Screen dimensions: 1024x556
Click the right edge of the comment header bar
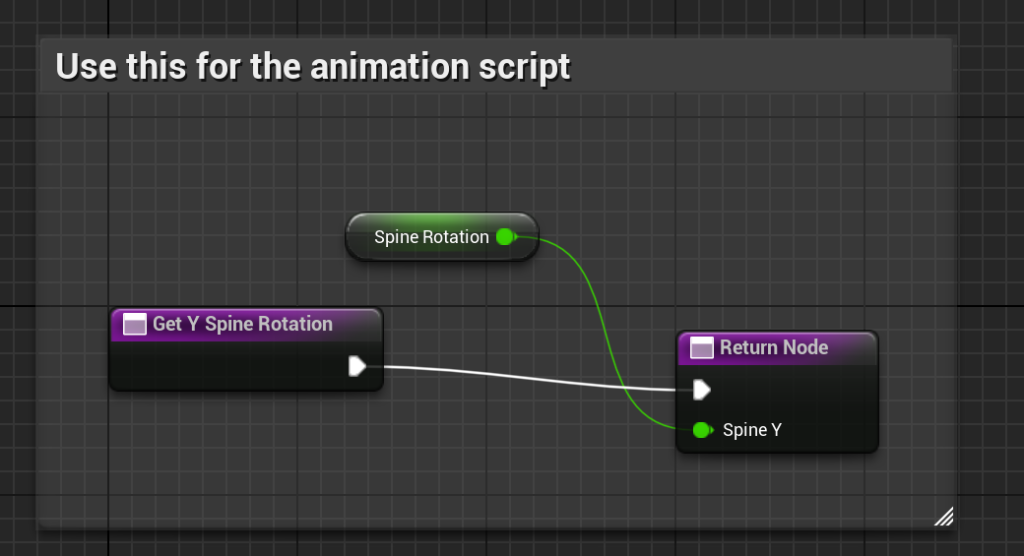click(930, 67)
